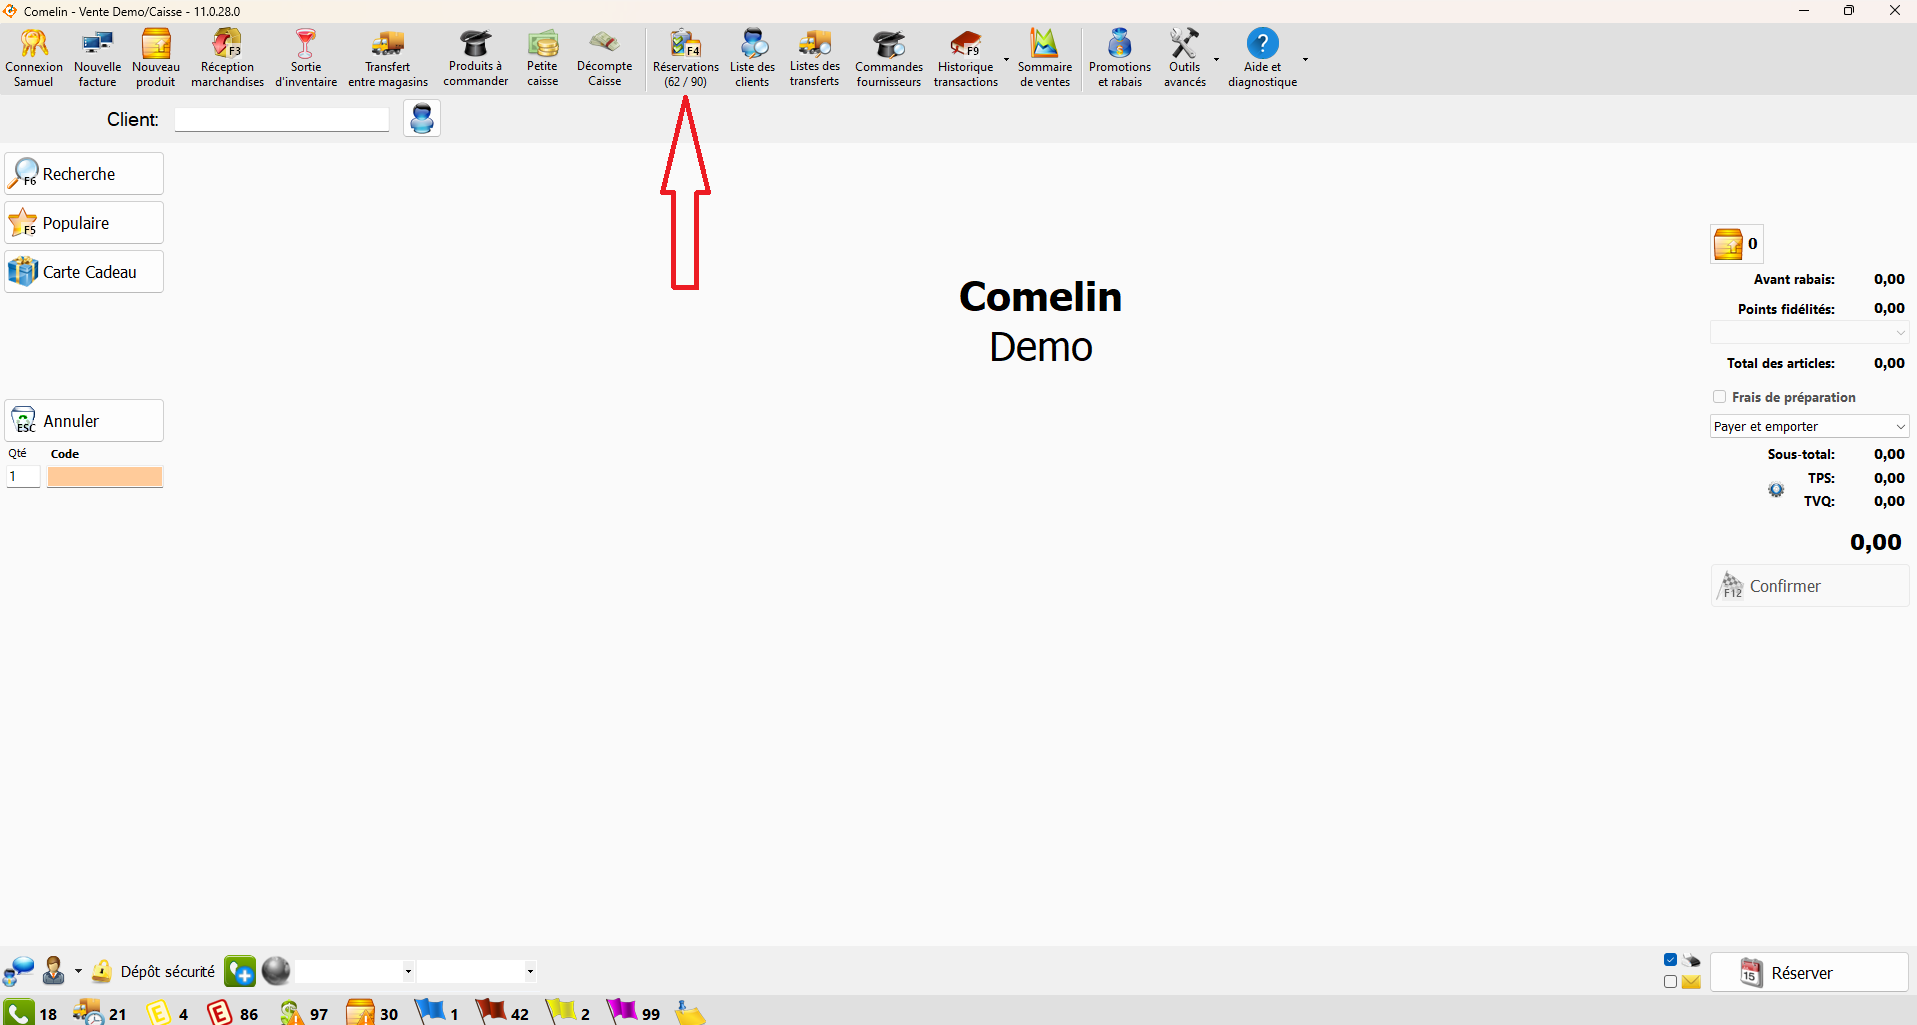Click Dépôt sécurité lock button
Viewport: 1917px width, 1025px height.
point(153,971)
